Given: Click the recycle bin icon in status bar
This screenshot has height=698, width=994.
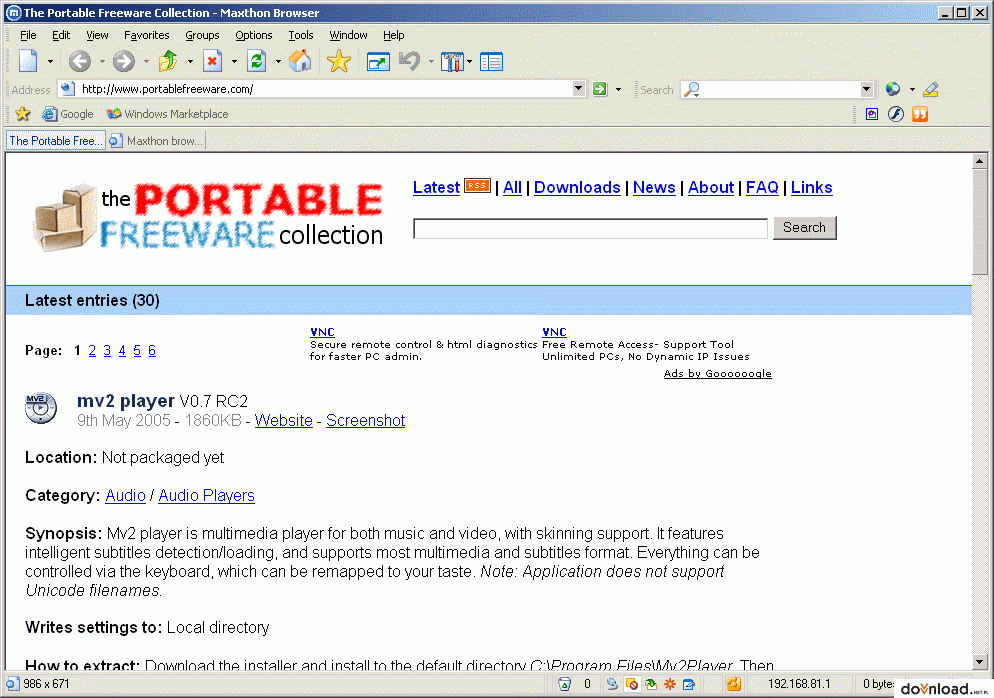Looking at the screenshot, I should pyautogui.click(x=564, y=684).
